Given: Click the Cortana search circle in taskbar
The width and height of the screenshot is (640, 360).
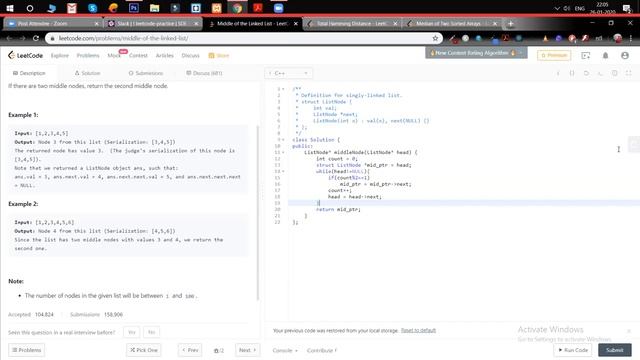Looking at the screenshot, I should (30, 8).
